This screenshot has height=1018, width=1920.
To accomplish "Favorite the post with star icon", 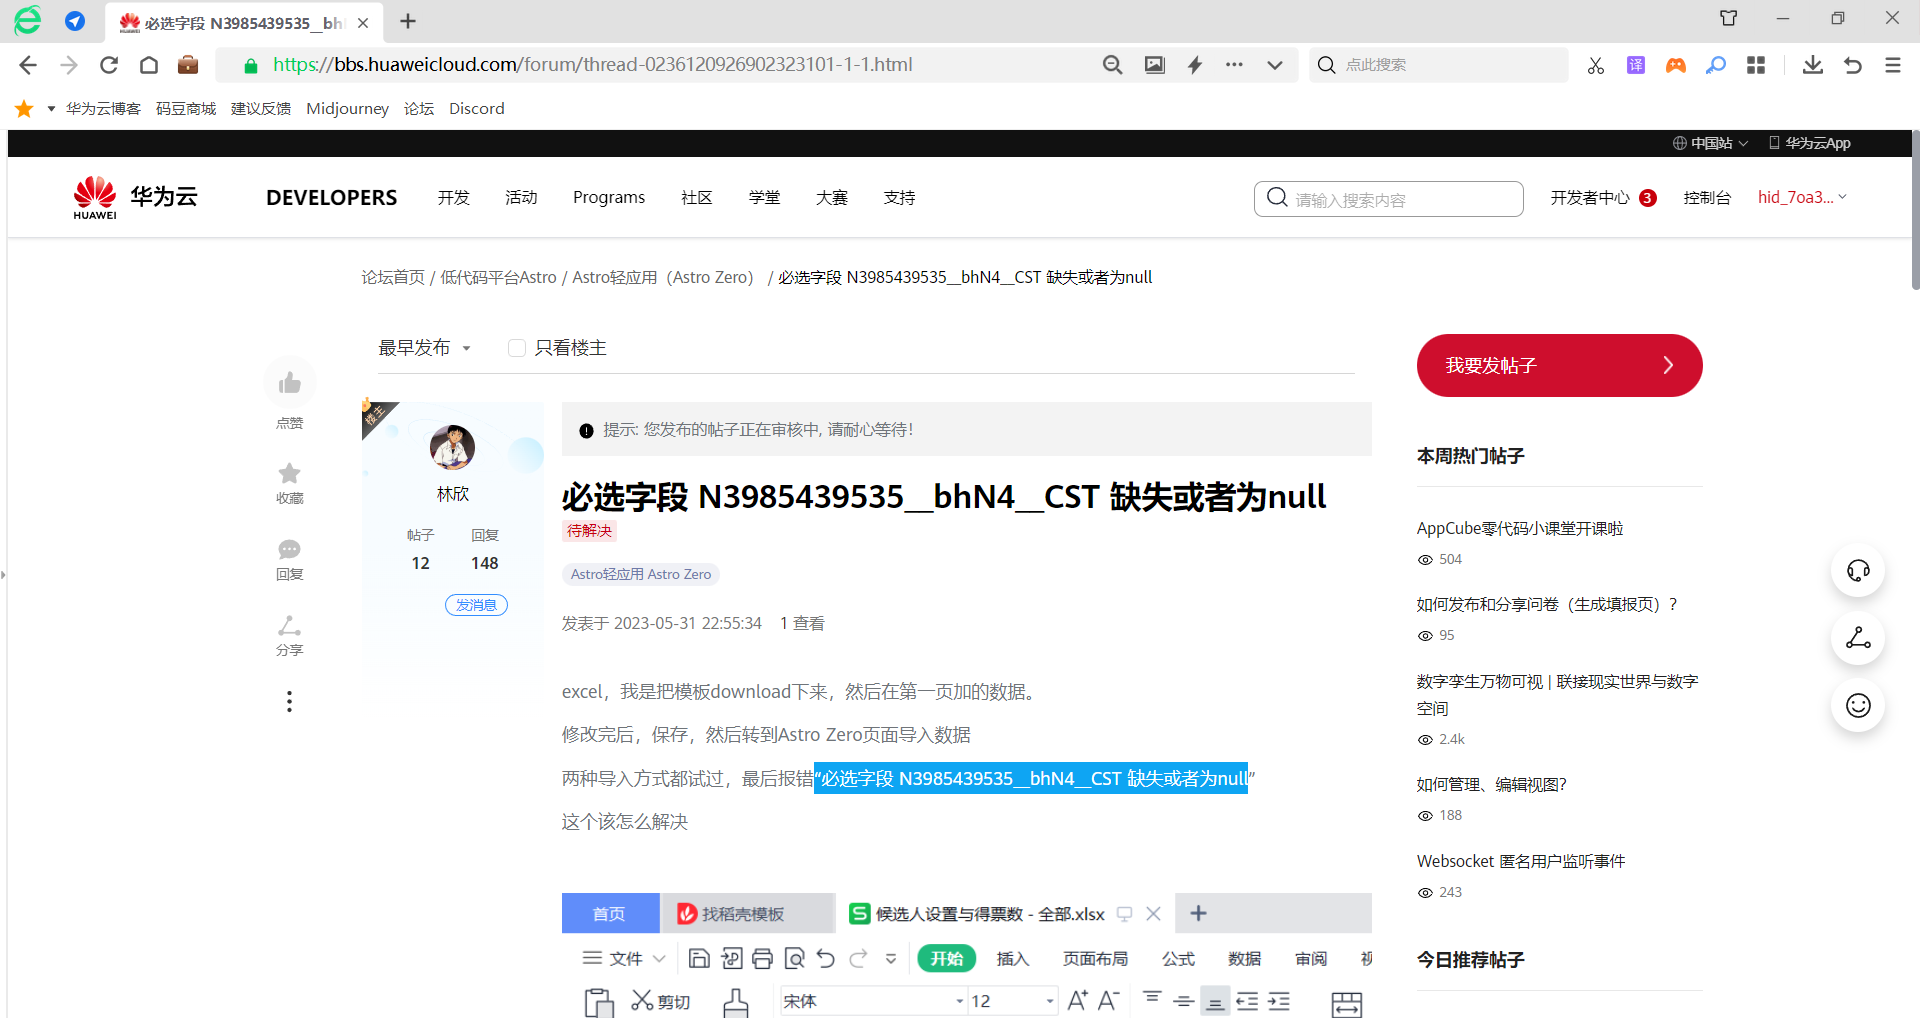I will [290, 473].
